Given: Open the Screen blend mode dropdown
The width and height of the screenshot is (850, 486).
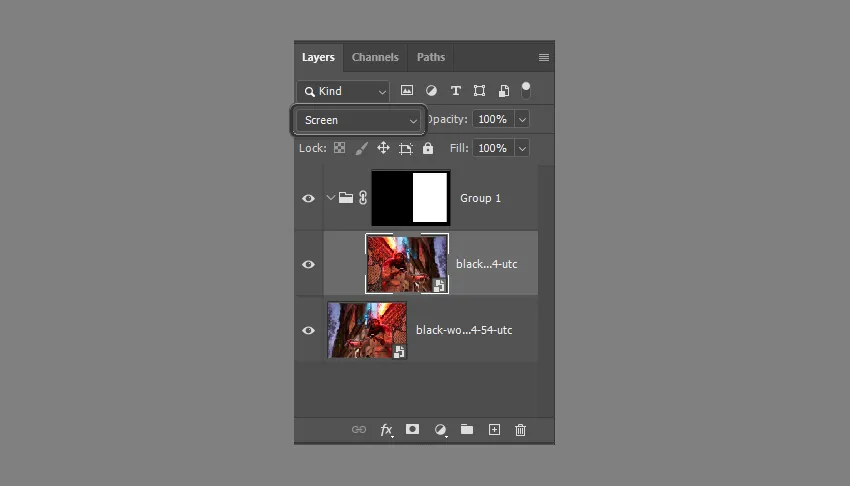Looking at the screenshot, I should (x=360, y=120).
